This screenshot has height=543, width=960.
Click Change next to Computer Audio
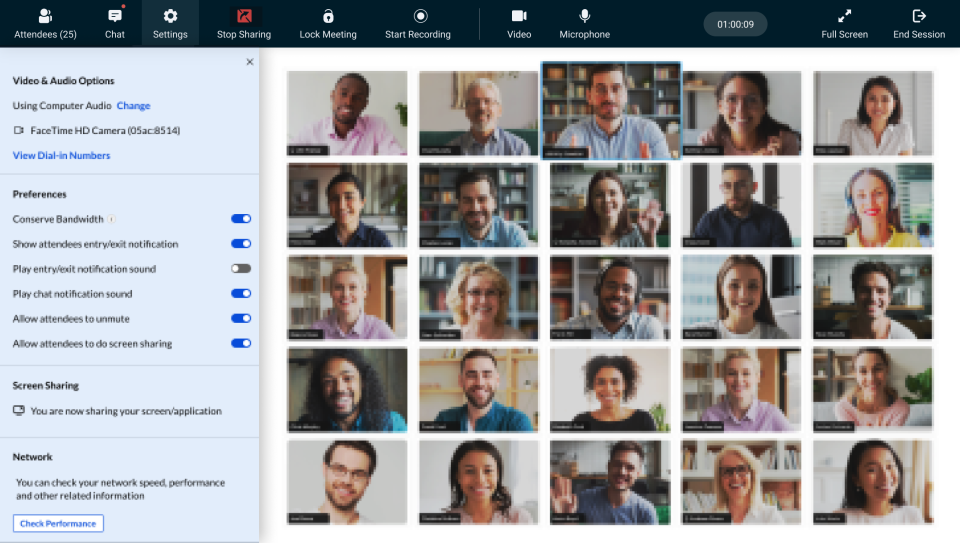click(x=133, y=105)
